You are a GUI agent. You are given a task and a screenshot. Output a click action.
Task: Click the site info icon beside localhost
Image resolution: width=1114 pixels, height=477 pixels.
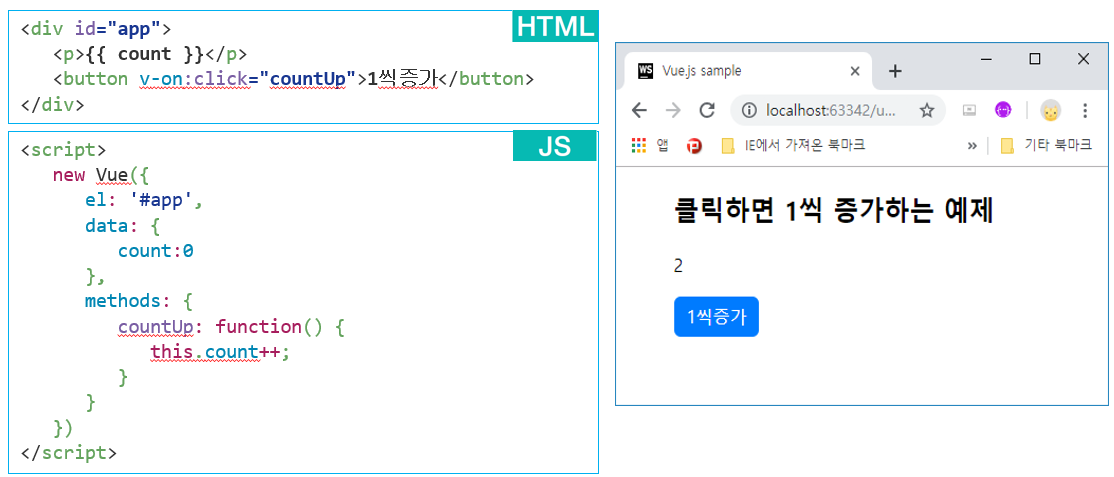click(748, 110)
